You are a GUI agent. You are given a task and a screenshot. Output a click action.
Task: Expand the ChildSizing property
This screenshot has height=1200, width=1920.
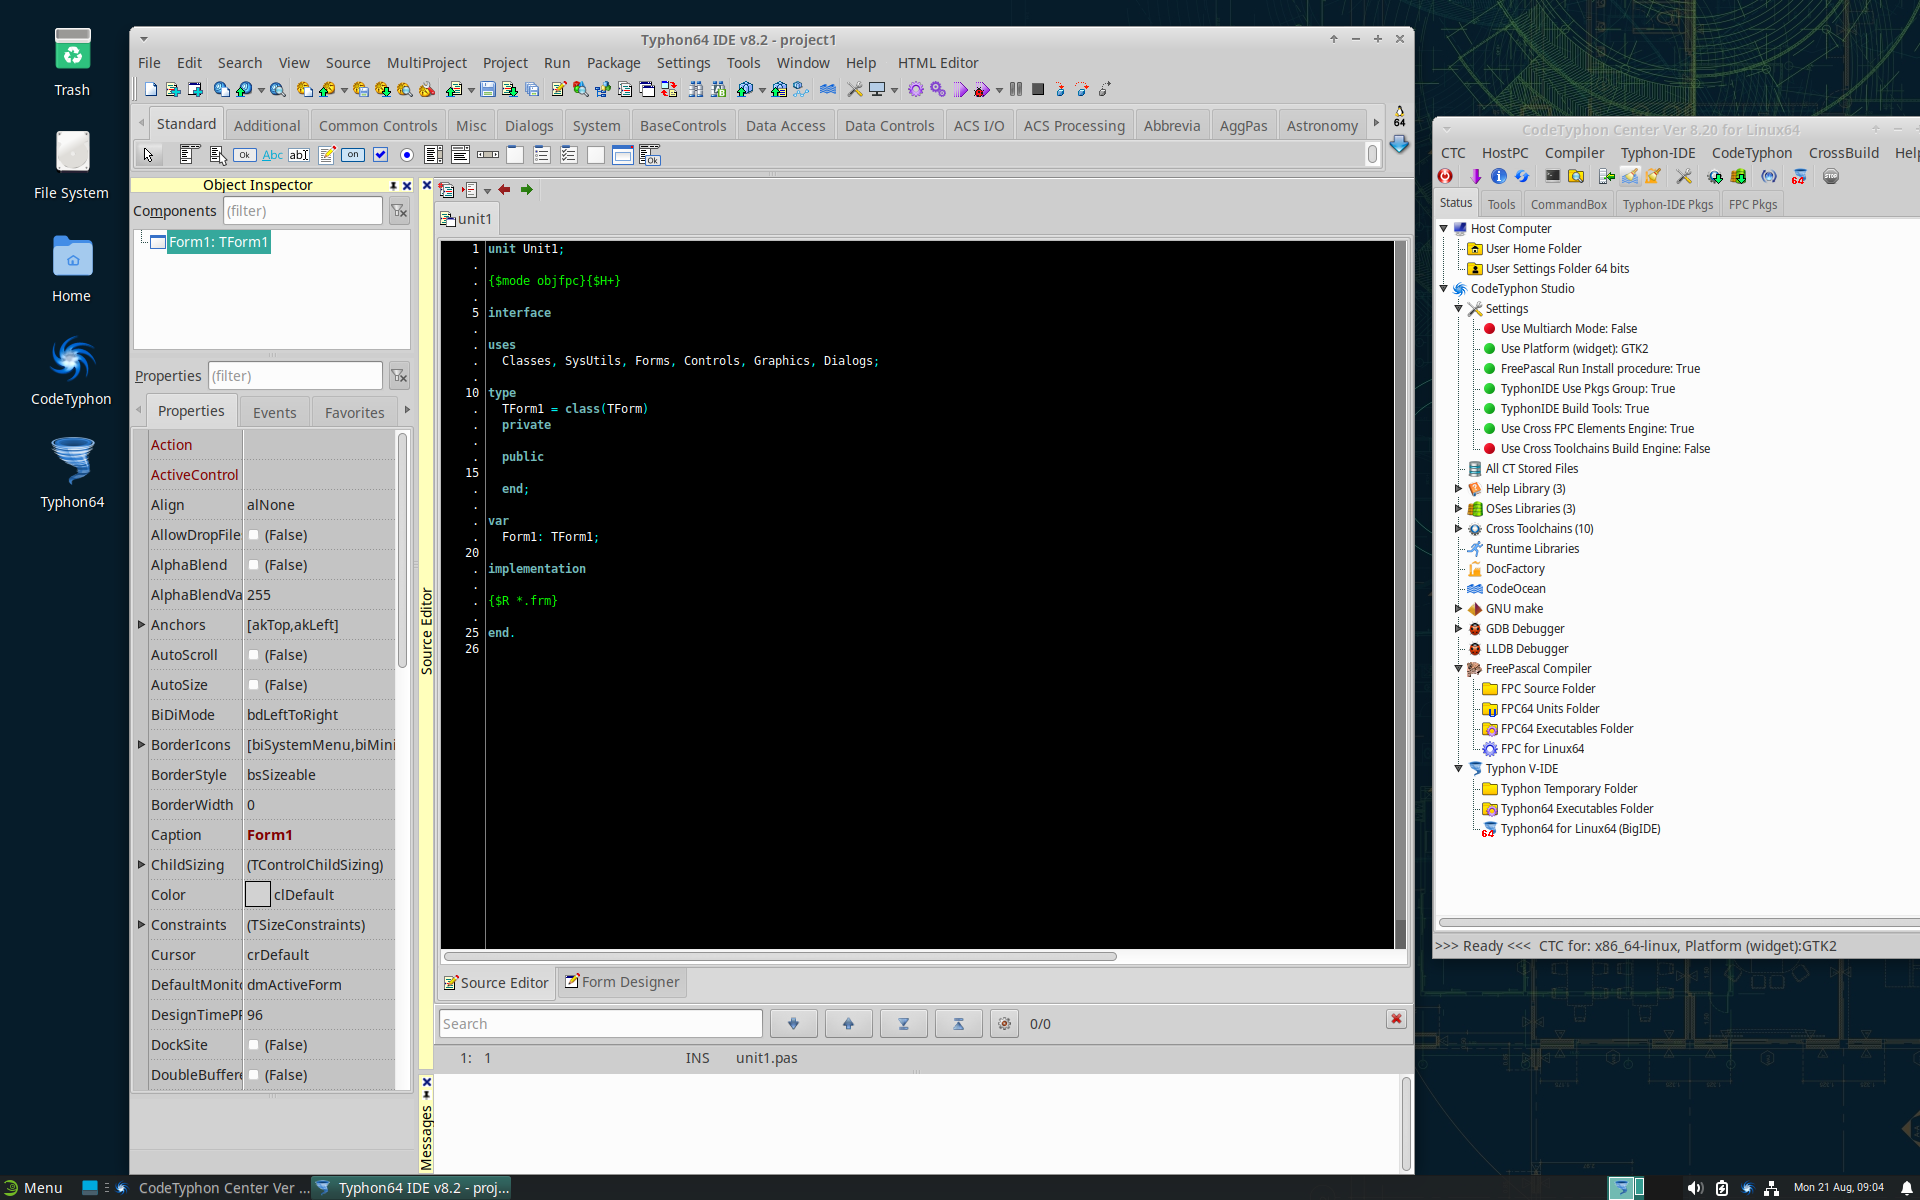coord(141,865)
